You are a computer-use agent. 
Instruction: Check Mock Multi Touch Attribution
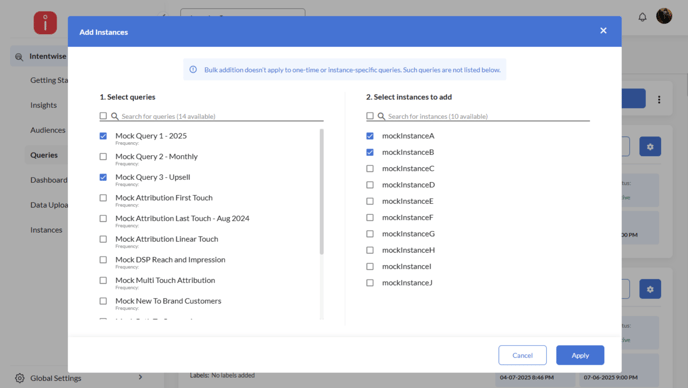point(103,280)
